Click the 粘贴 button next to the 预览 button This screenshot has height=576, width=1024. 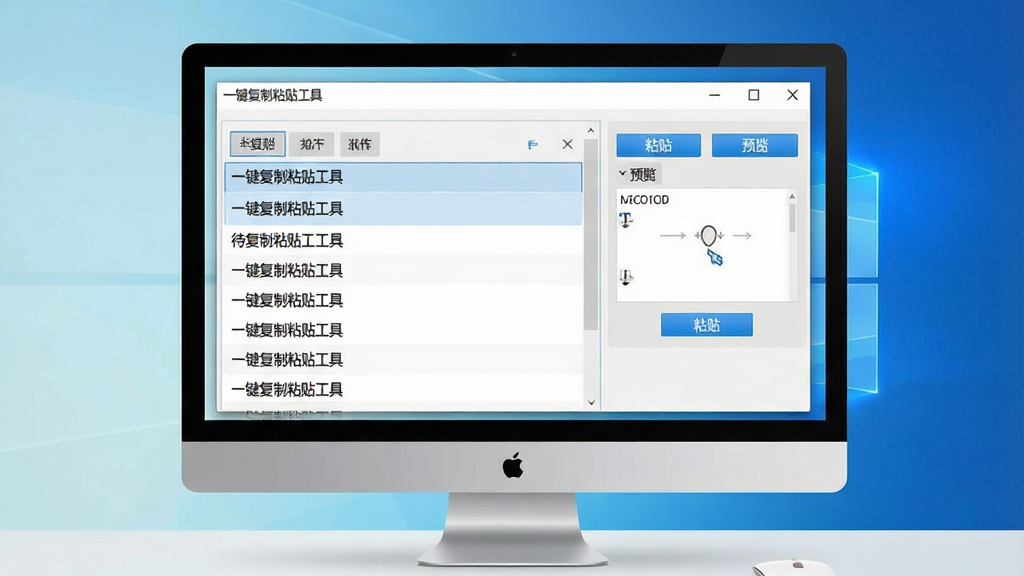(x=658, y=145)
